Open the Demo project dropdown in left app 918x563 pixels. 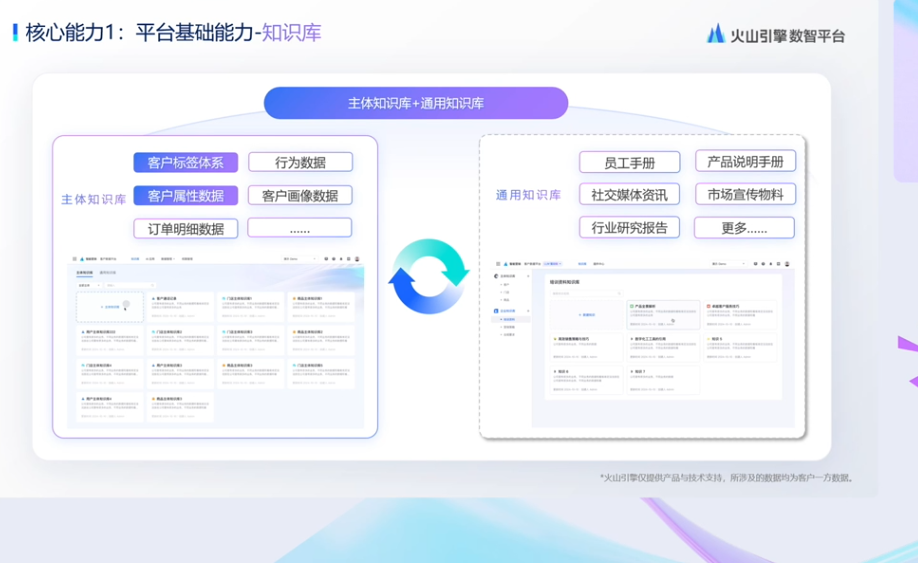(300, 259)
